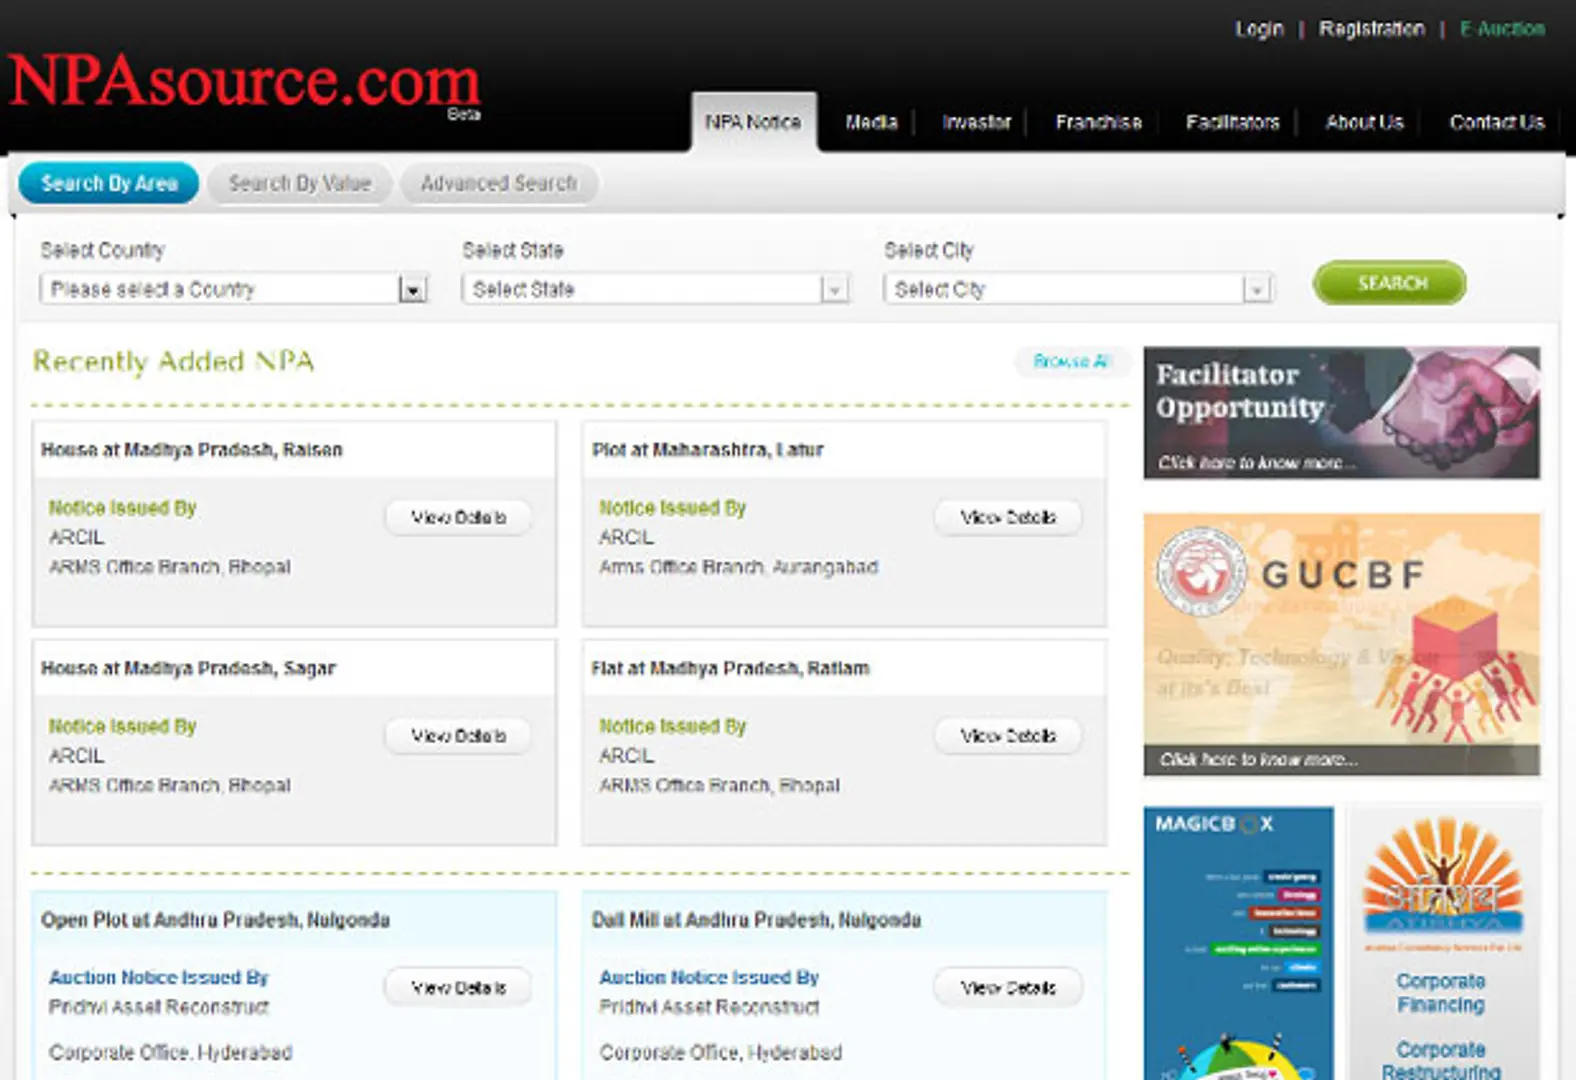Open the Facilitators menu item
This screenshot has height=1080, width=1576.
(1232, 122)
